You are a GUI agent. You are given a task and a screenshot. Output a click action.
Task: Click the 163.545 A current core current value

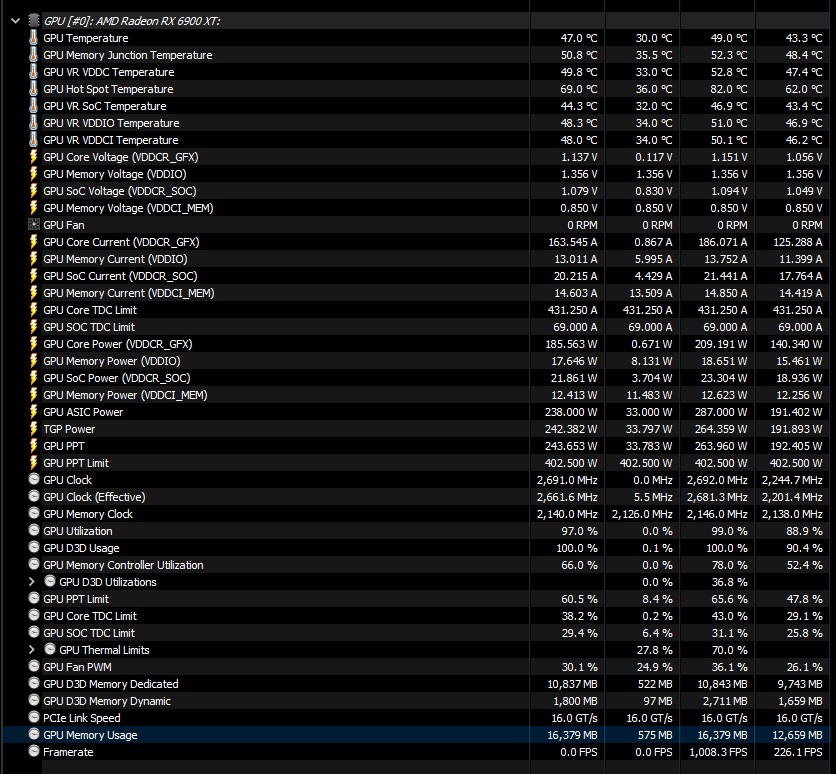tap(573, 242)
